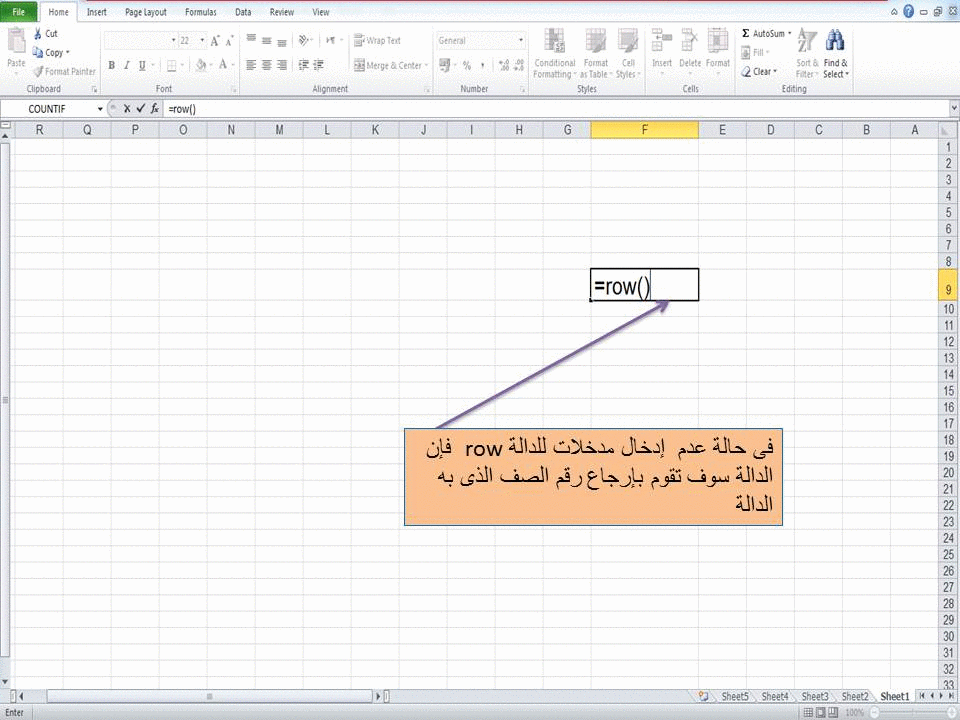Switch to the Sheet3 worksheet
The height and width of the screenshot is (720, 960).
(x=814, y=696)
